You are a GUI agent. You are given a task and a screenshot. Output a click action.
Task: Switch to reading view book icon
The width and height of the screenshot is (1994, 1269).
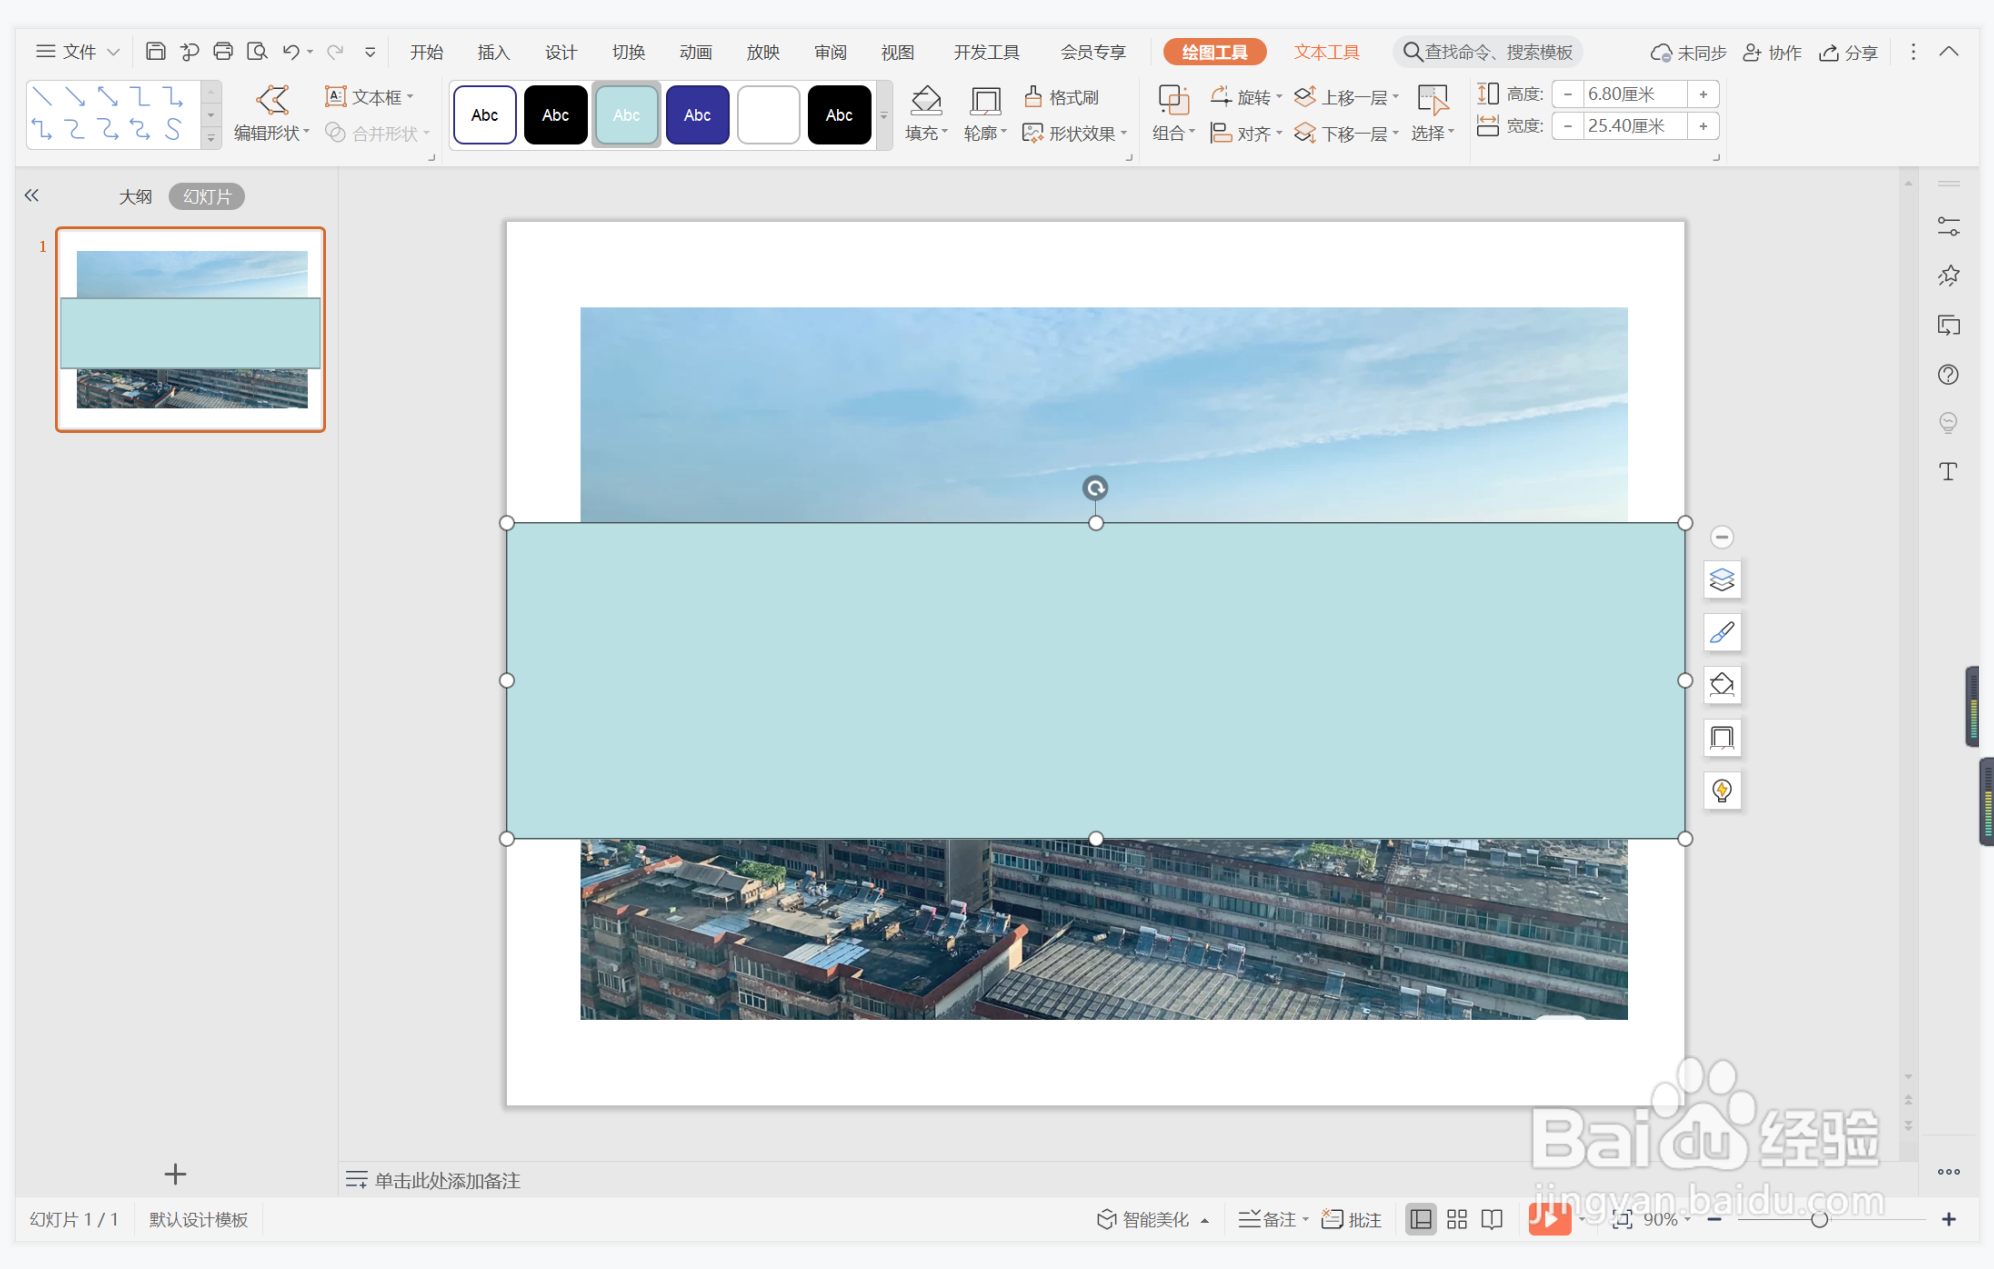[x=1492, y=1219]
